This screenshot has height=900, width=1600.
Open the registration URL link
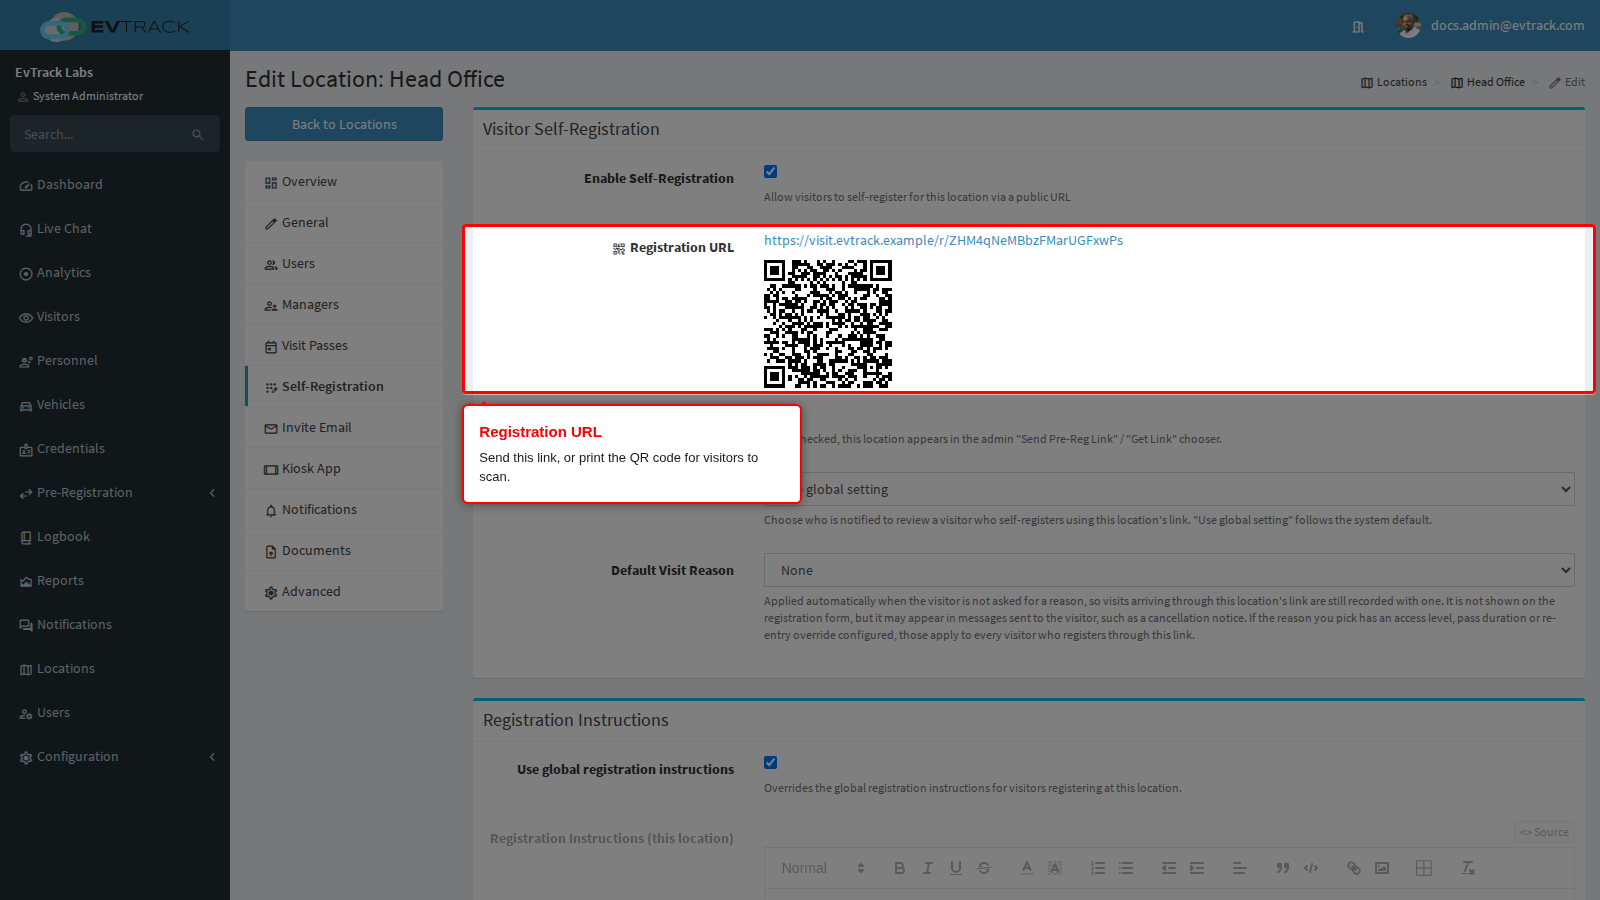coord(943,240)
